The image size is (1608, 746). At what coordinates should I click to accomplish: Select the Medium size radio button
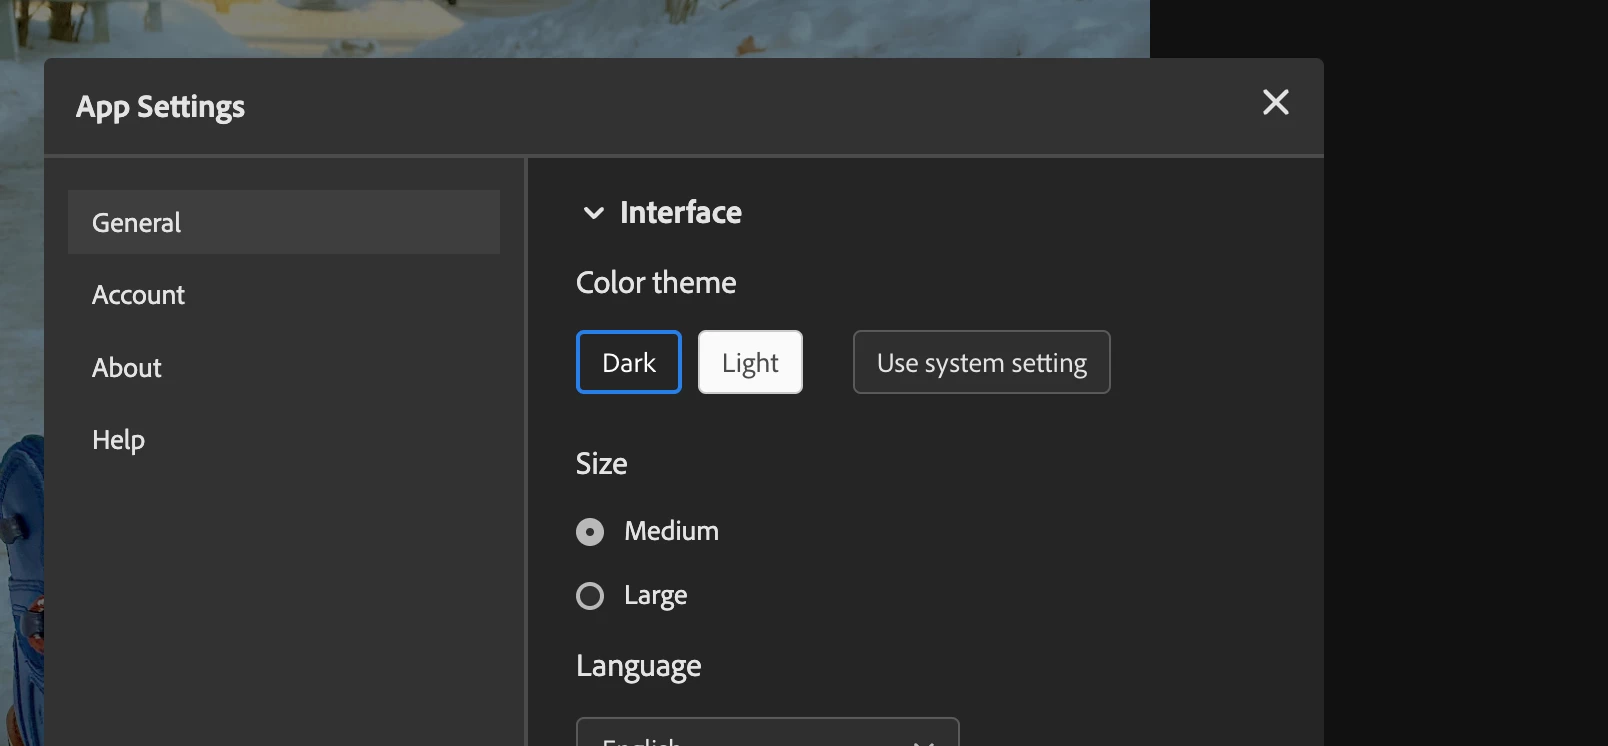click(x=590, y=532)
